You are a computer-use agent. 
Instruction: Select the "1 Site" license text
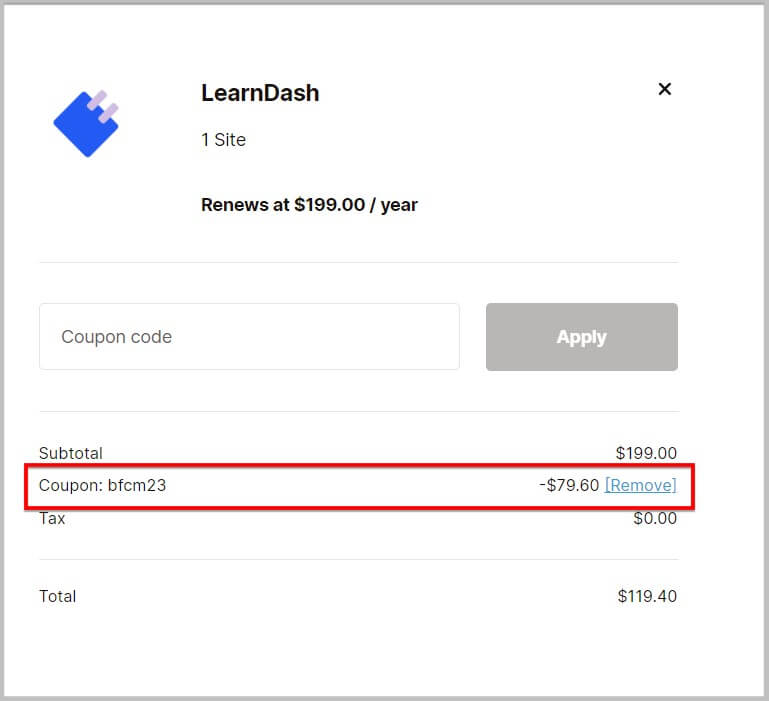tap(223, 140)
